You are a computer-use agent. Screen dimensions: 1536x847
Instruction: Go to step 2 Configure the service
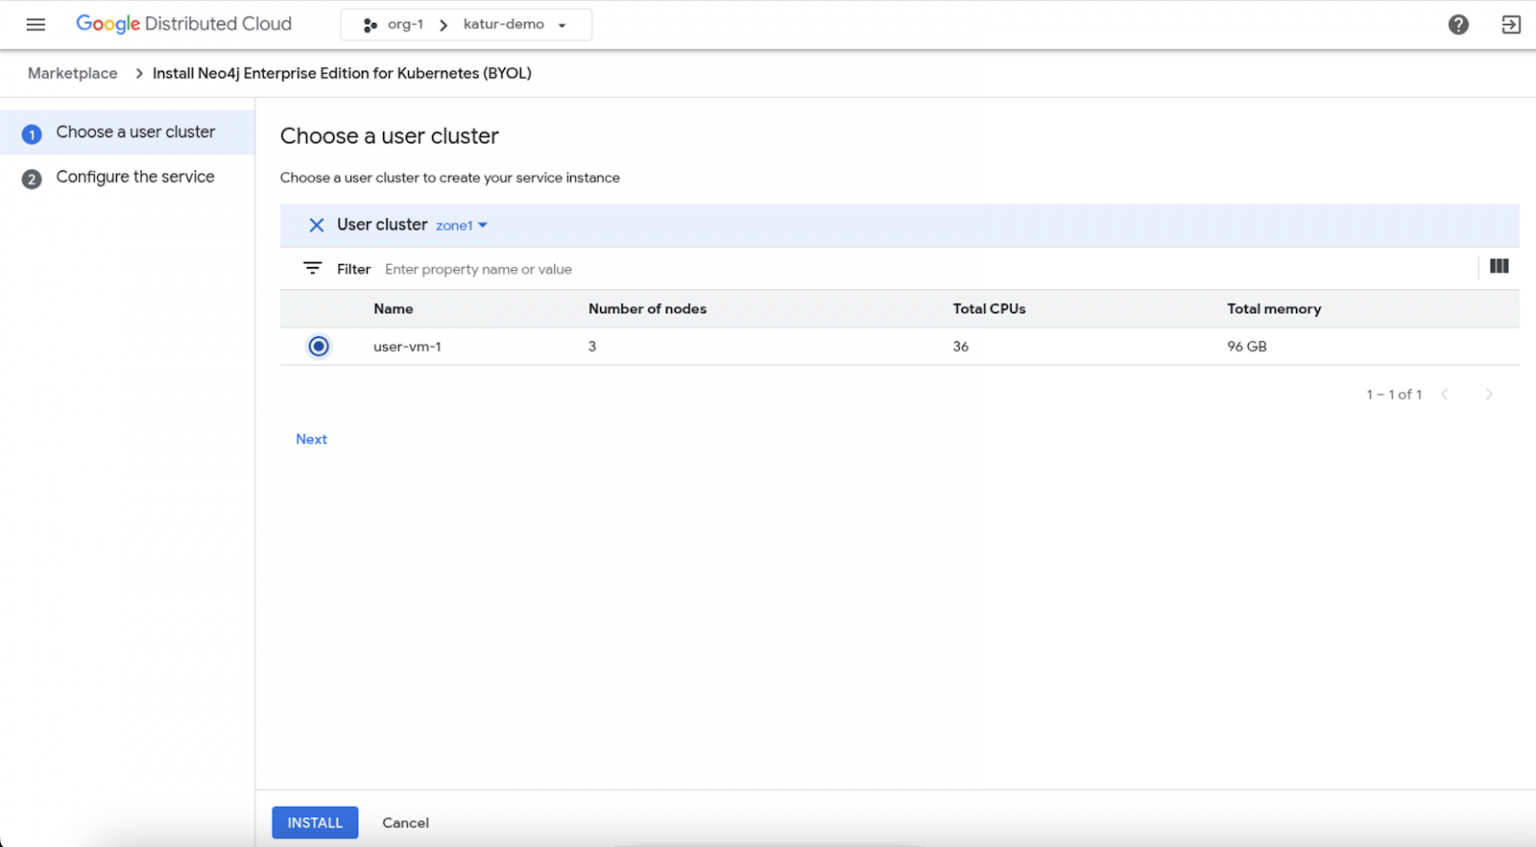[x=128, y=177]
